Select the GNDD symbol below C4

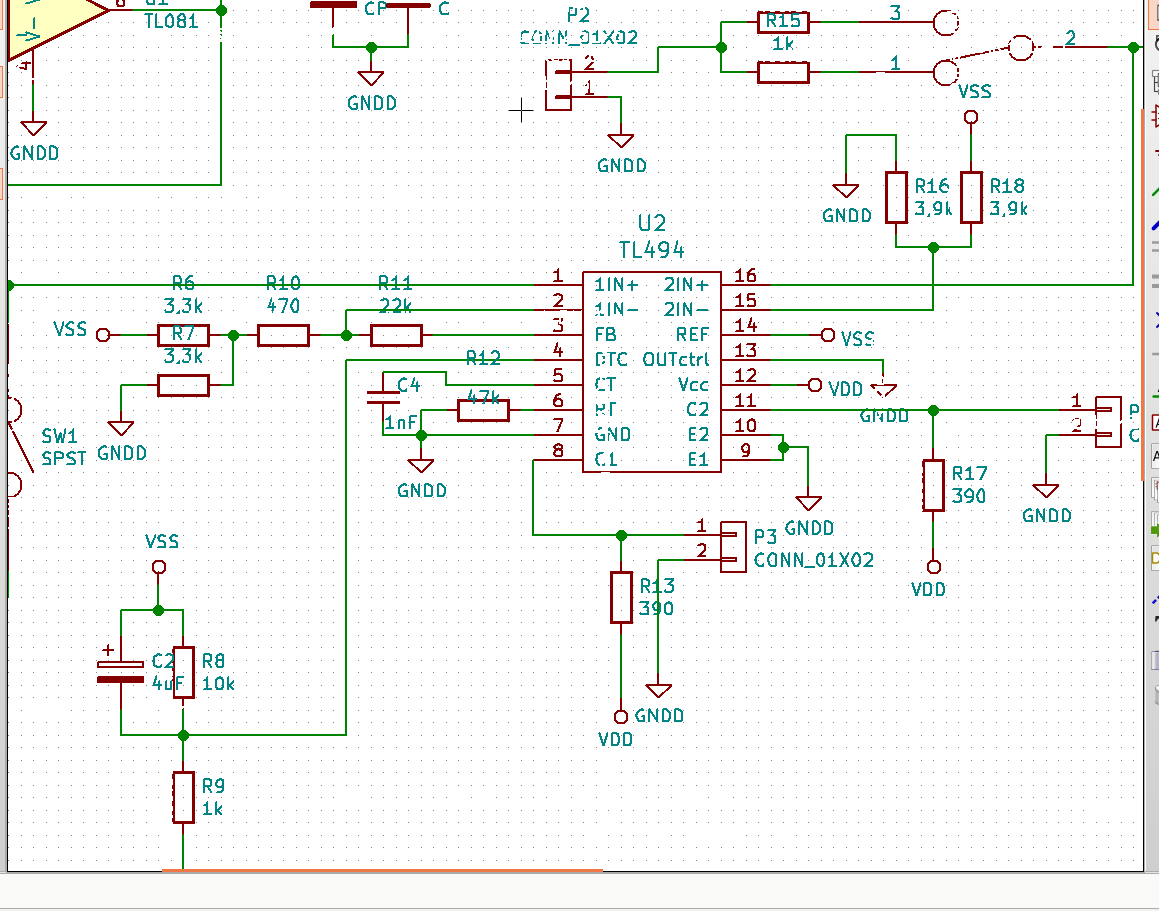tap(421, 466)
